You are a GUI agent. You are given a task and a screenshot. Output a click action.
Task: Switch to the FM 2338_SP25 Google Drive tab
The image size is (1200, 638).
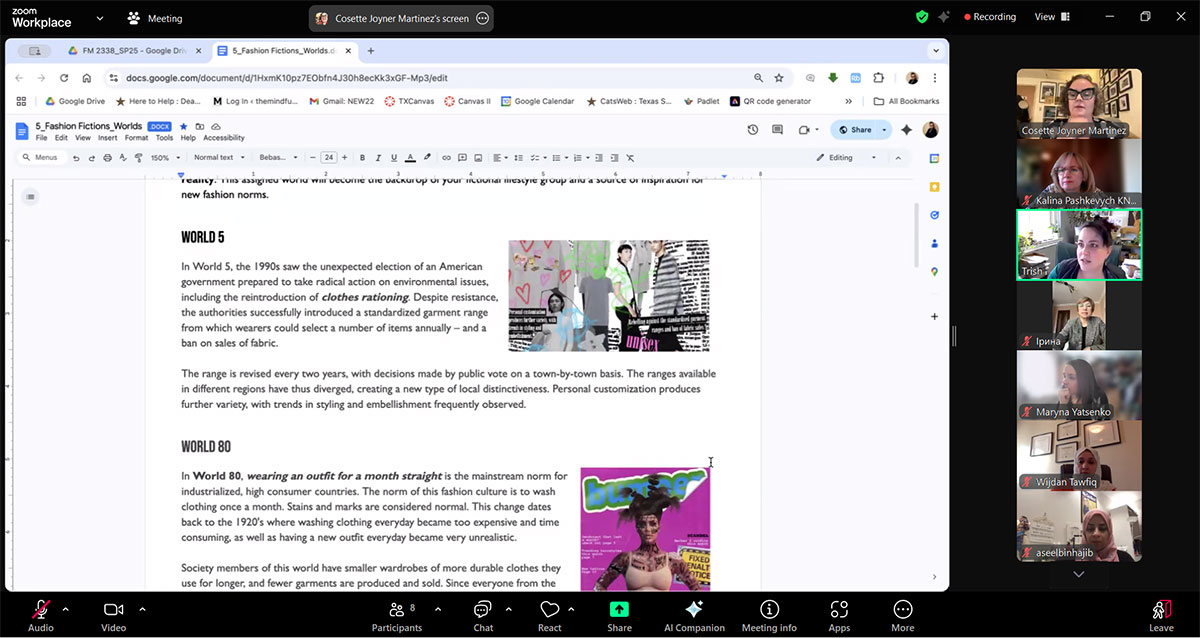tap(132, 50)
